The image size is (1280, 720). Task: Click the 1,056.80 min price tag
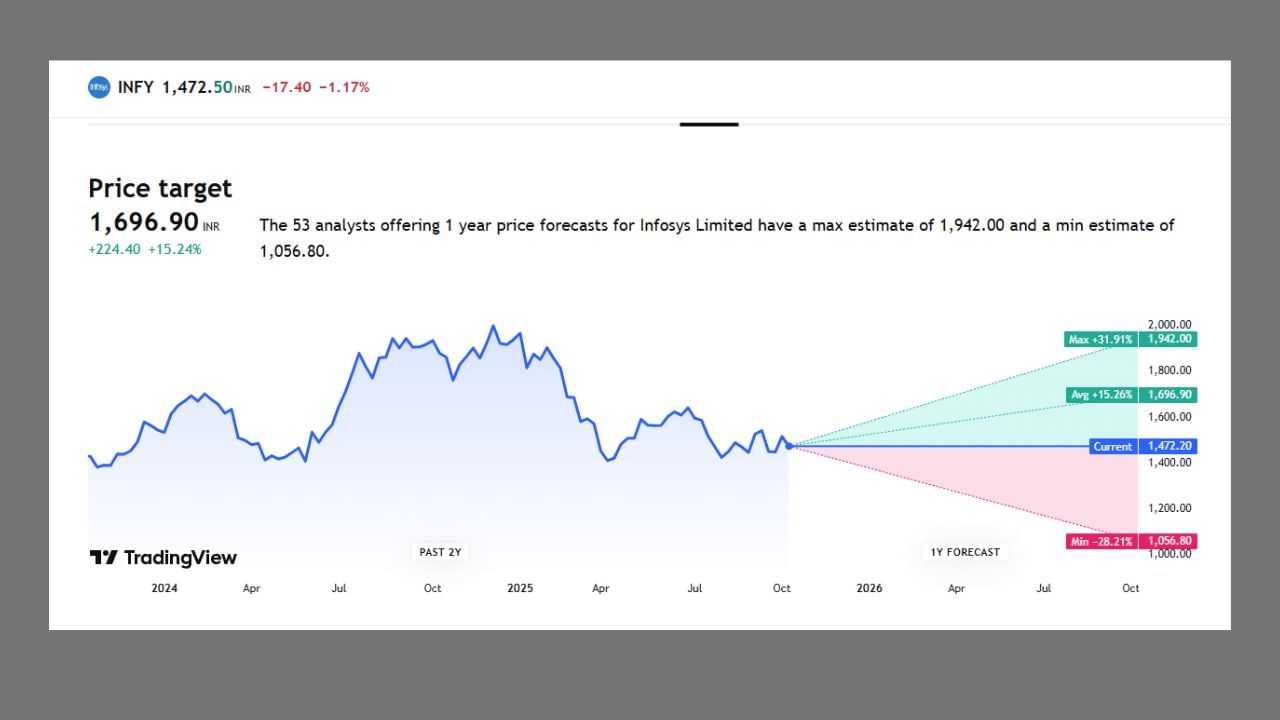click(1169, 541)
